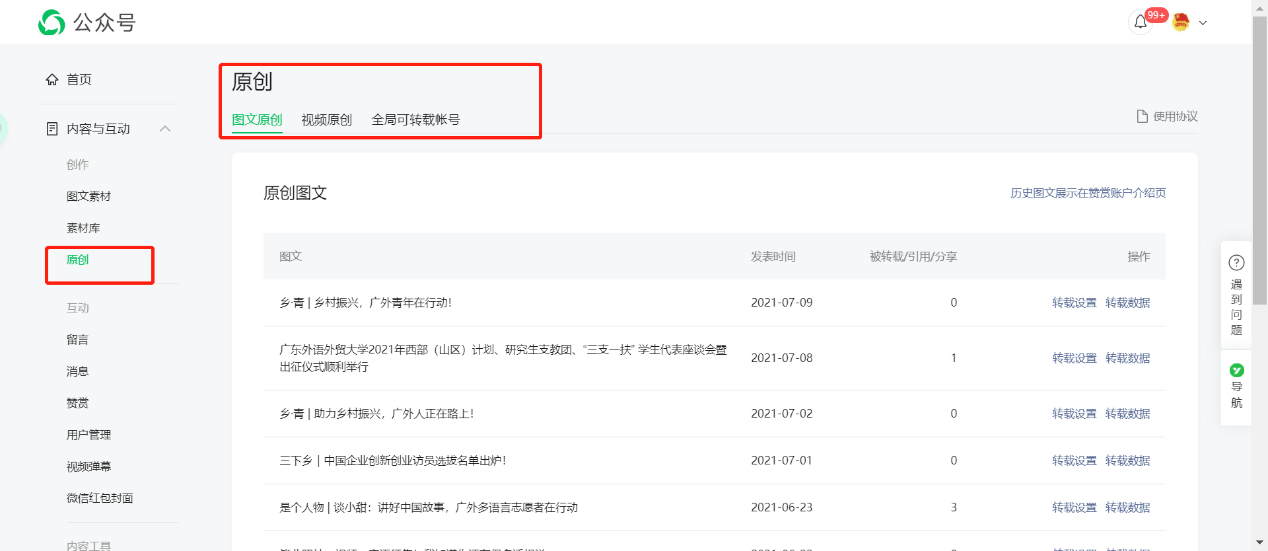Click 转载数据 for the 2021-07-08 article
The image size is (1268, 551).
[1127, 358]
